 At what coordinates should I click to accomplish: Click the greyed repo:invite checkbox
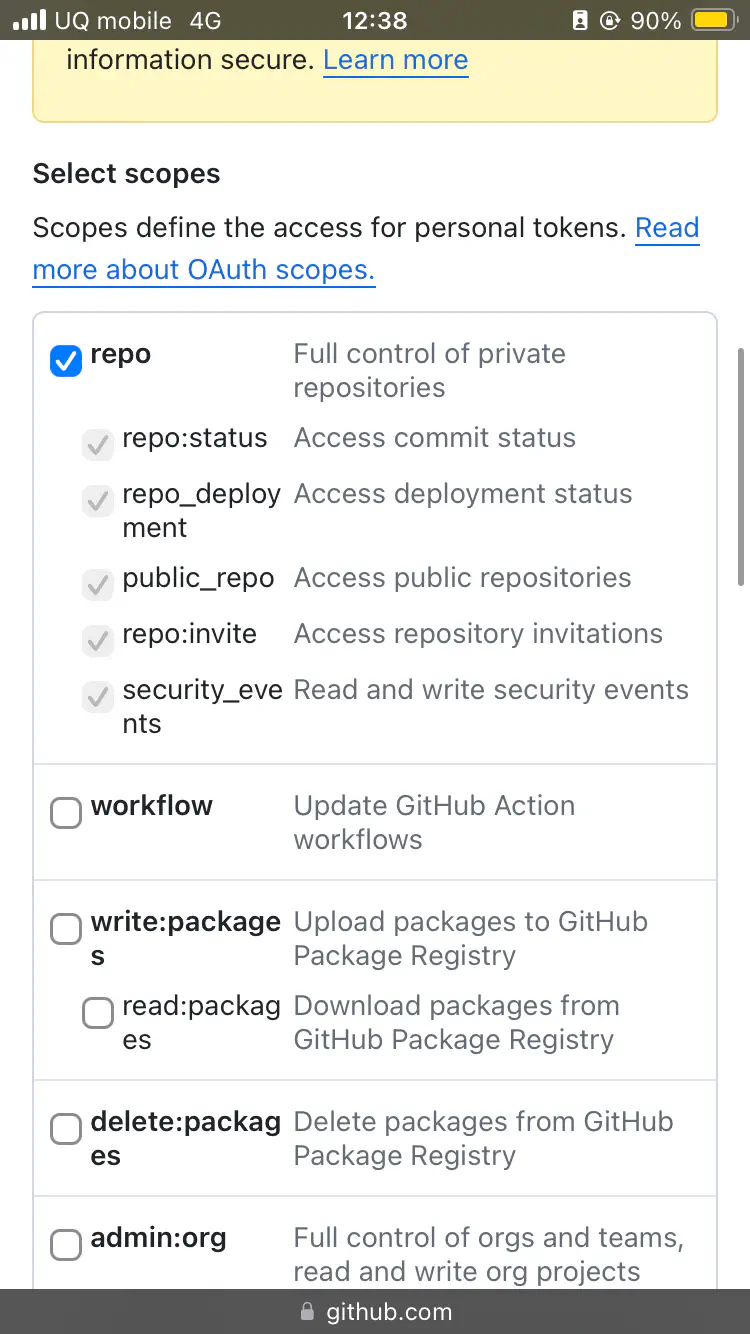coord(98,641)
